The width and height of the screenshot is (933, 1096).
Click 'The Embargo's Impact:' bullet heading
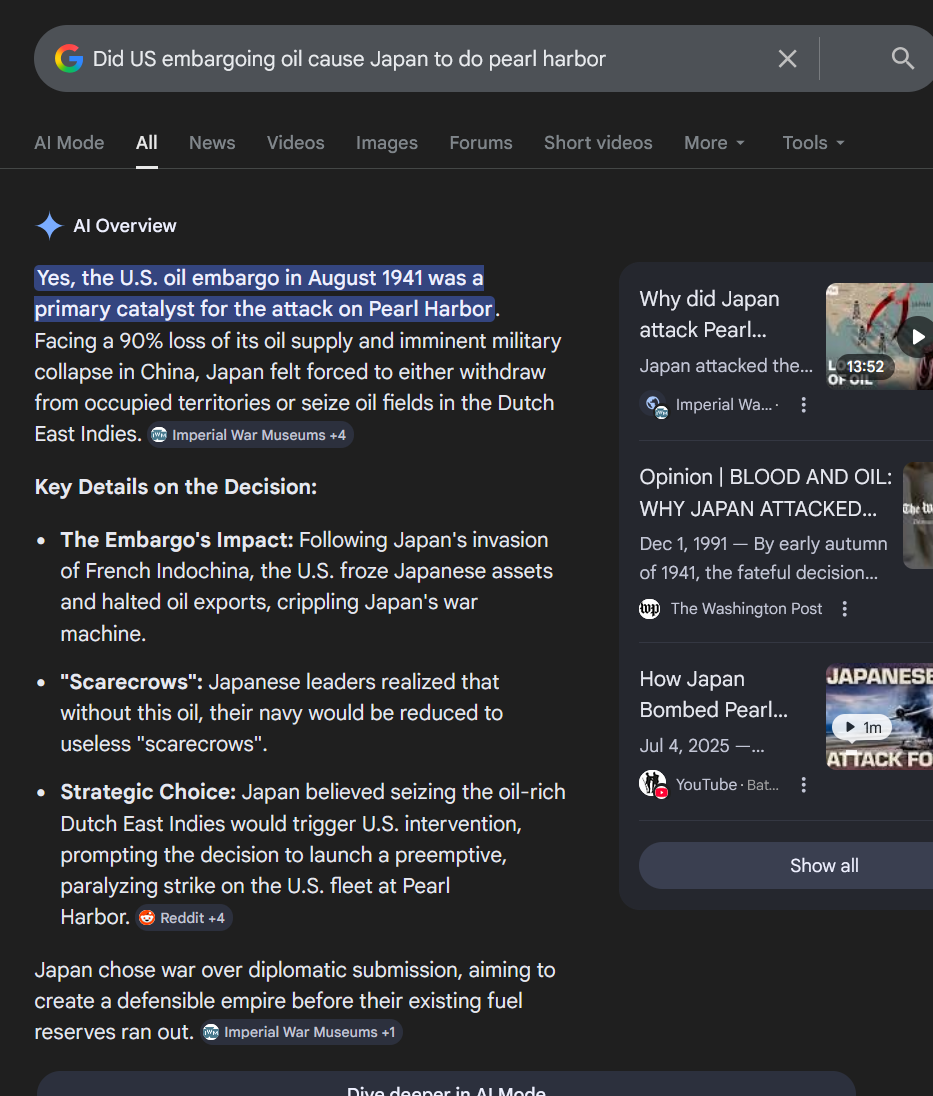click(177, 540)
